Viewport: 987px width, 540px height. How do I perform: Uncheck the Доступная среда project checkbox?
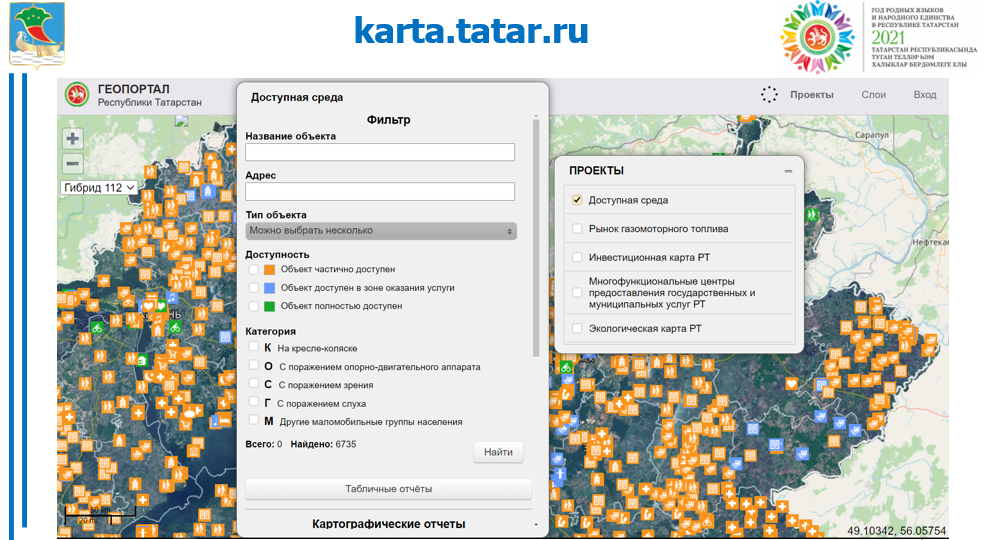pyautogui.click(x=577, y=200)
